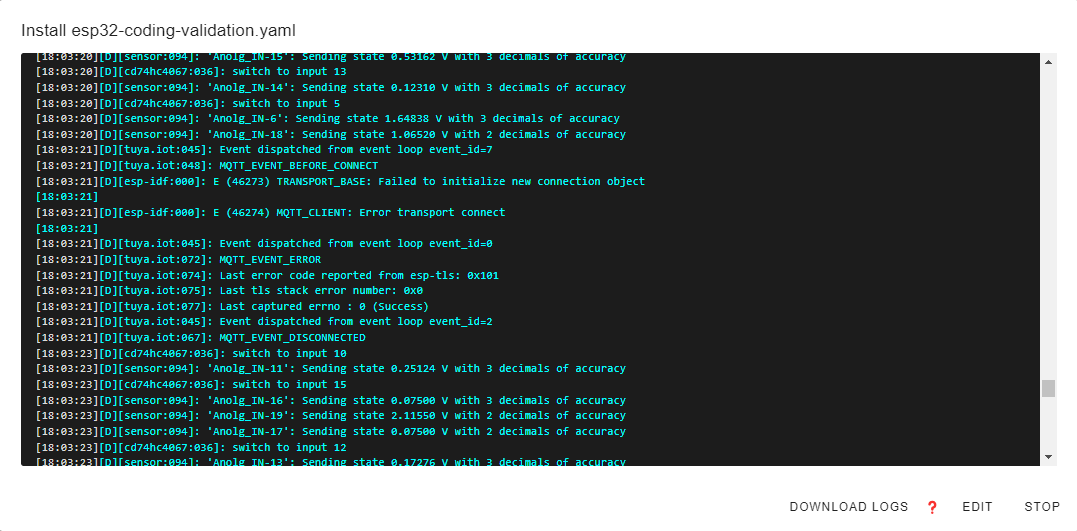Click the Anolg_IN-19 sensor state line
This screenshot has height=531, width=1077.
click(x=330, y=416)
